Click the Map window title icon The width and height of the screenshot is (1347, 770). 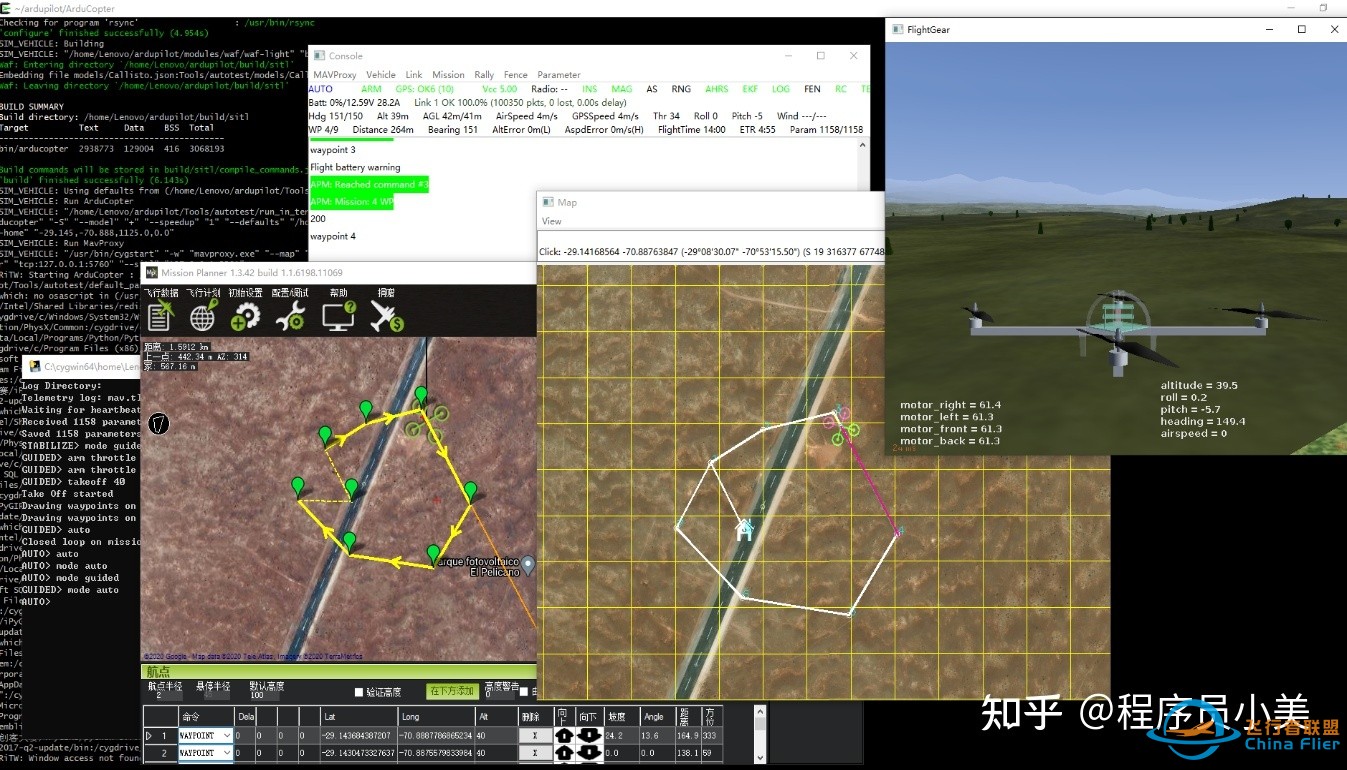pyautogui.click(x=548, y=202)
